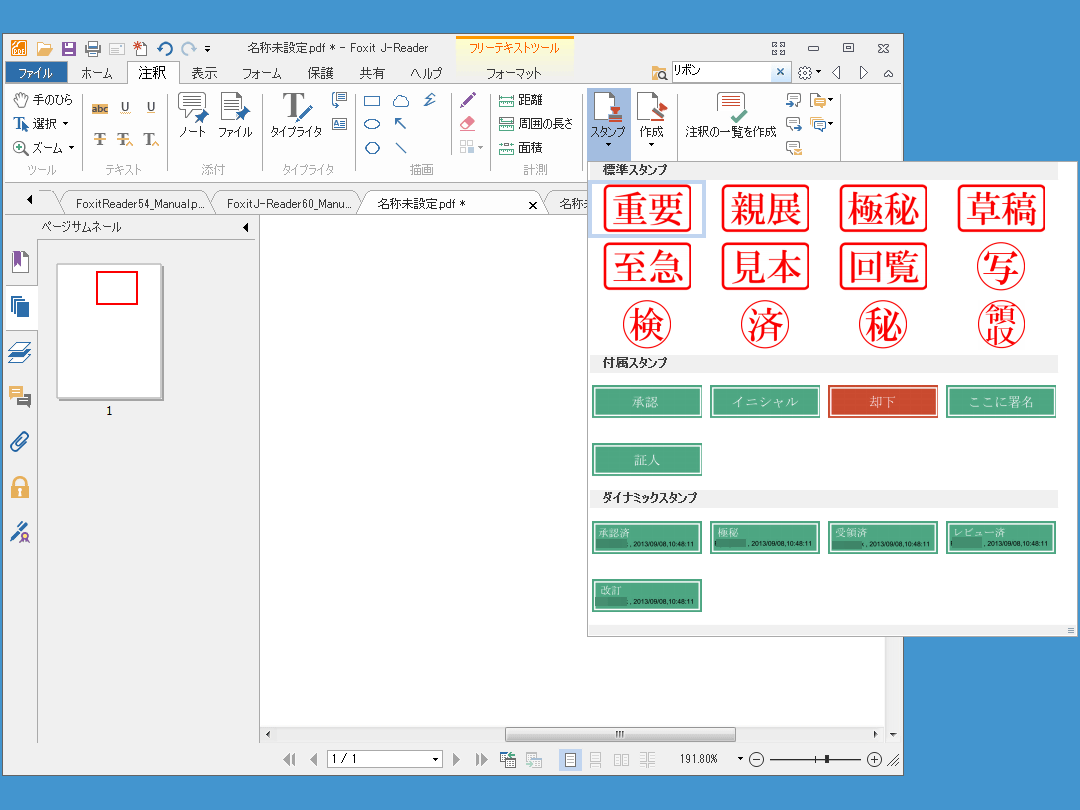Focus the リボン search field
This screenshot has width=1080, height=810.
(721, 71)
